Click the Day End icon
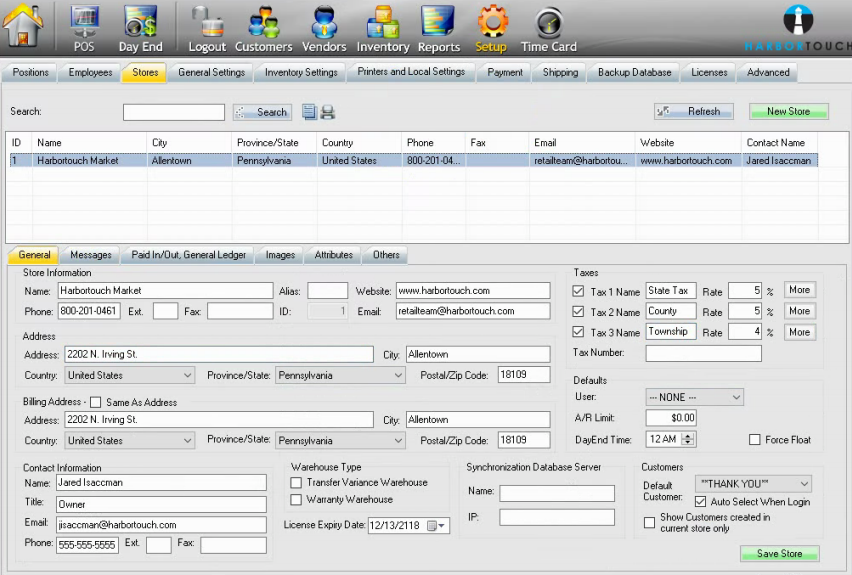The image size is (852, 575). [x=140, y=24]
